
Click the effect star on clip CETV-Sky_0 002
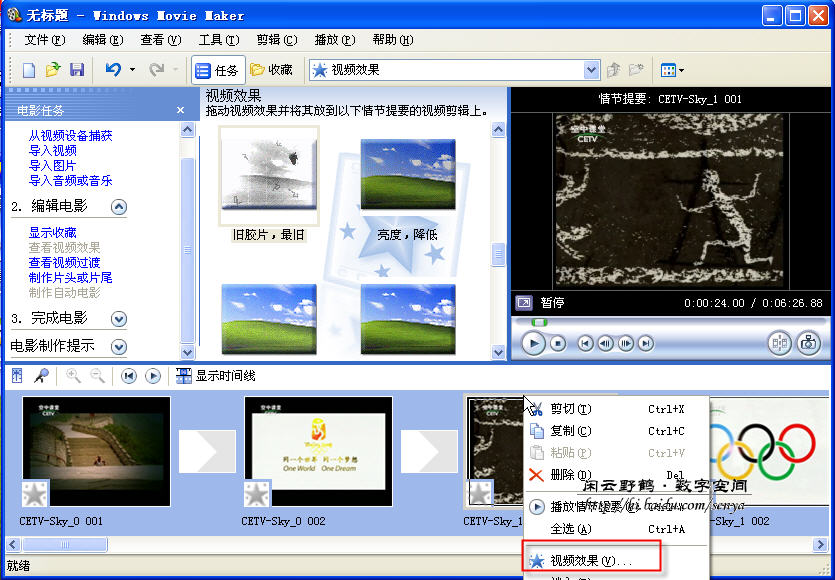point(257,493)
